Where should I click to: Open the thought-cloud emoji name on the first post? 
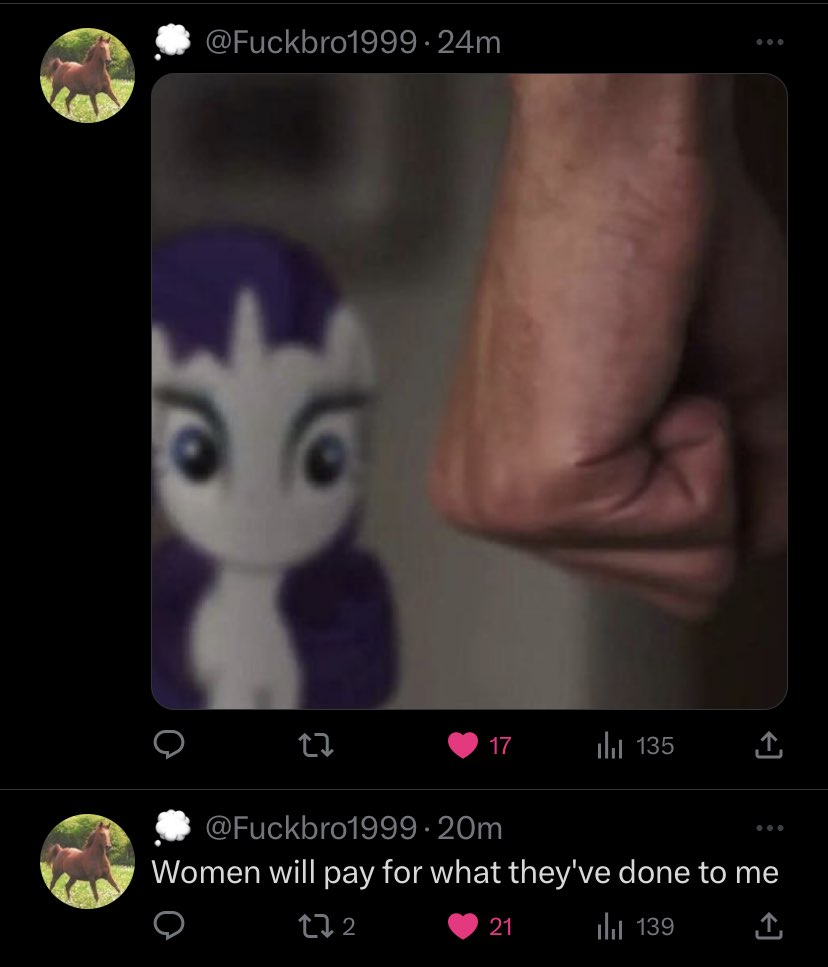tap(172, 42)
